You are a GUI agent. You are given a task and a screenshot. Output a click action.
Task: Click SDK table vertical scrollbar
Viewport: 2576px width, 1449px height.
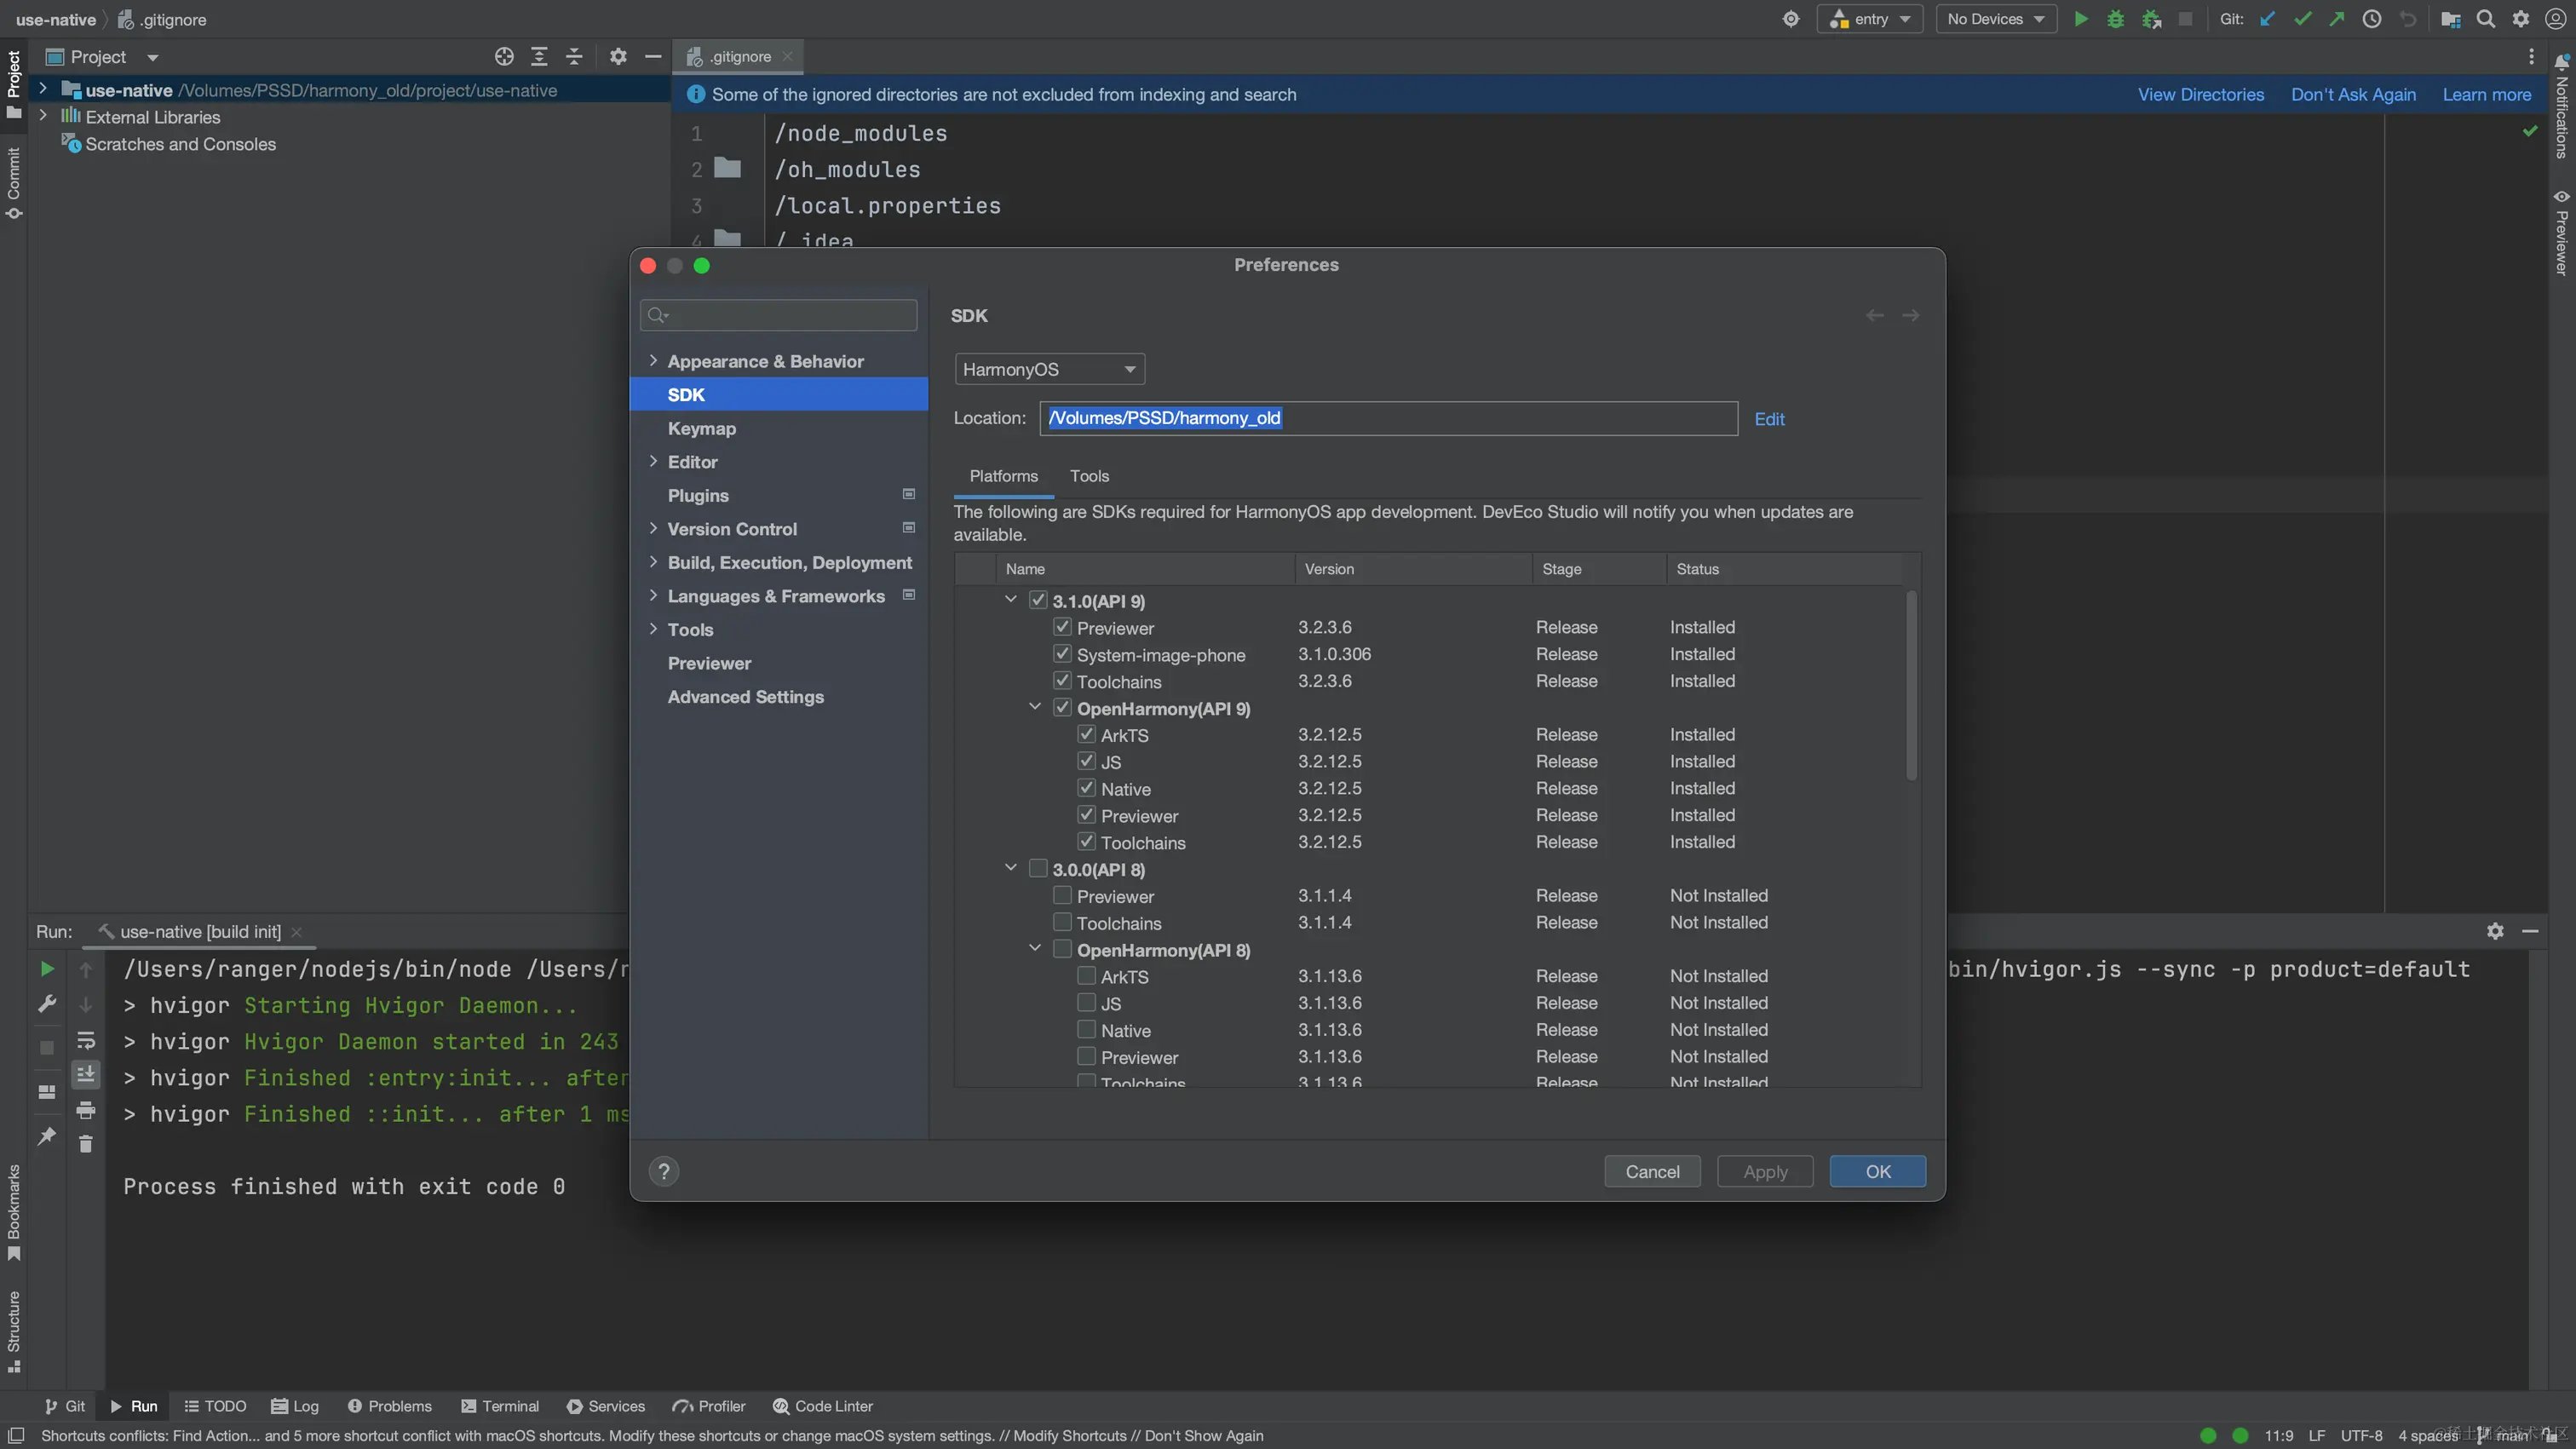click(1911, 684)
